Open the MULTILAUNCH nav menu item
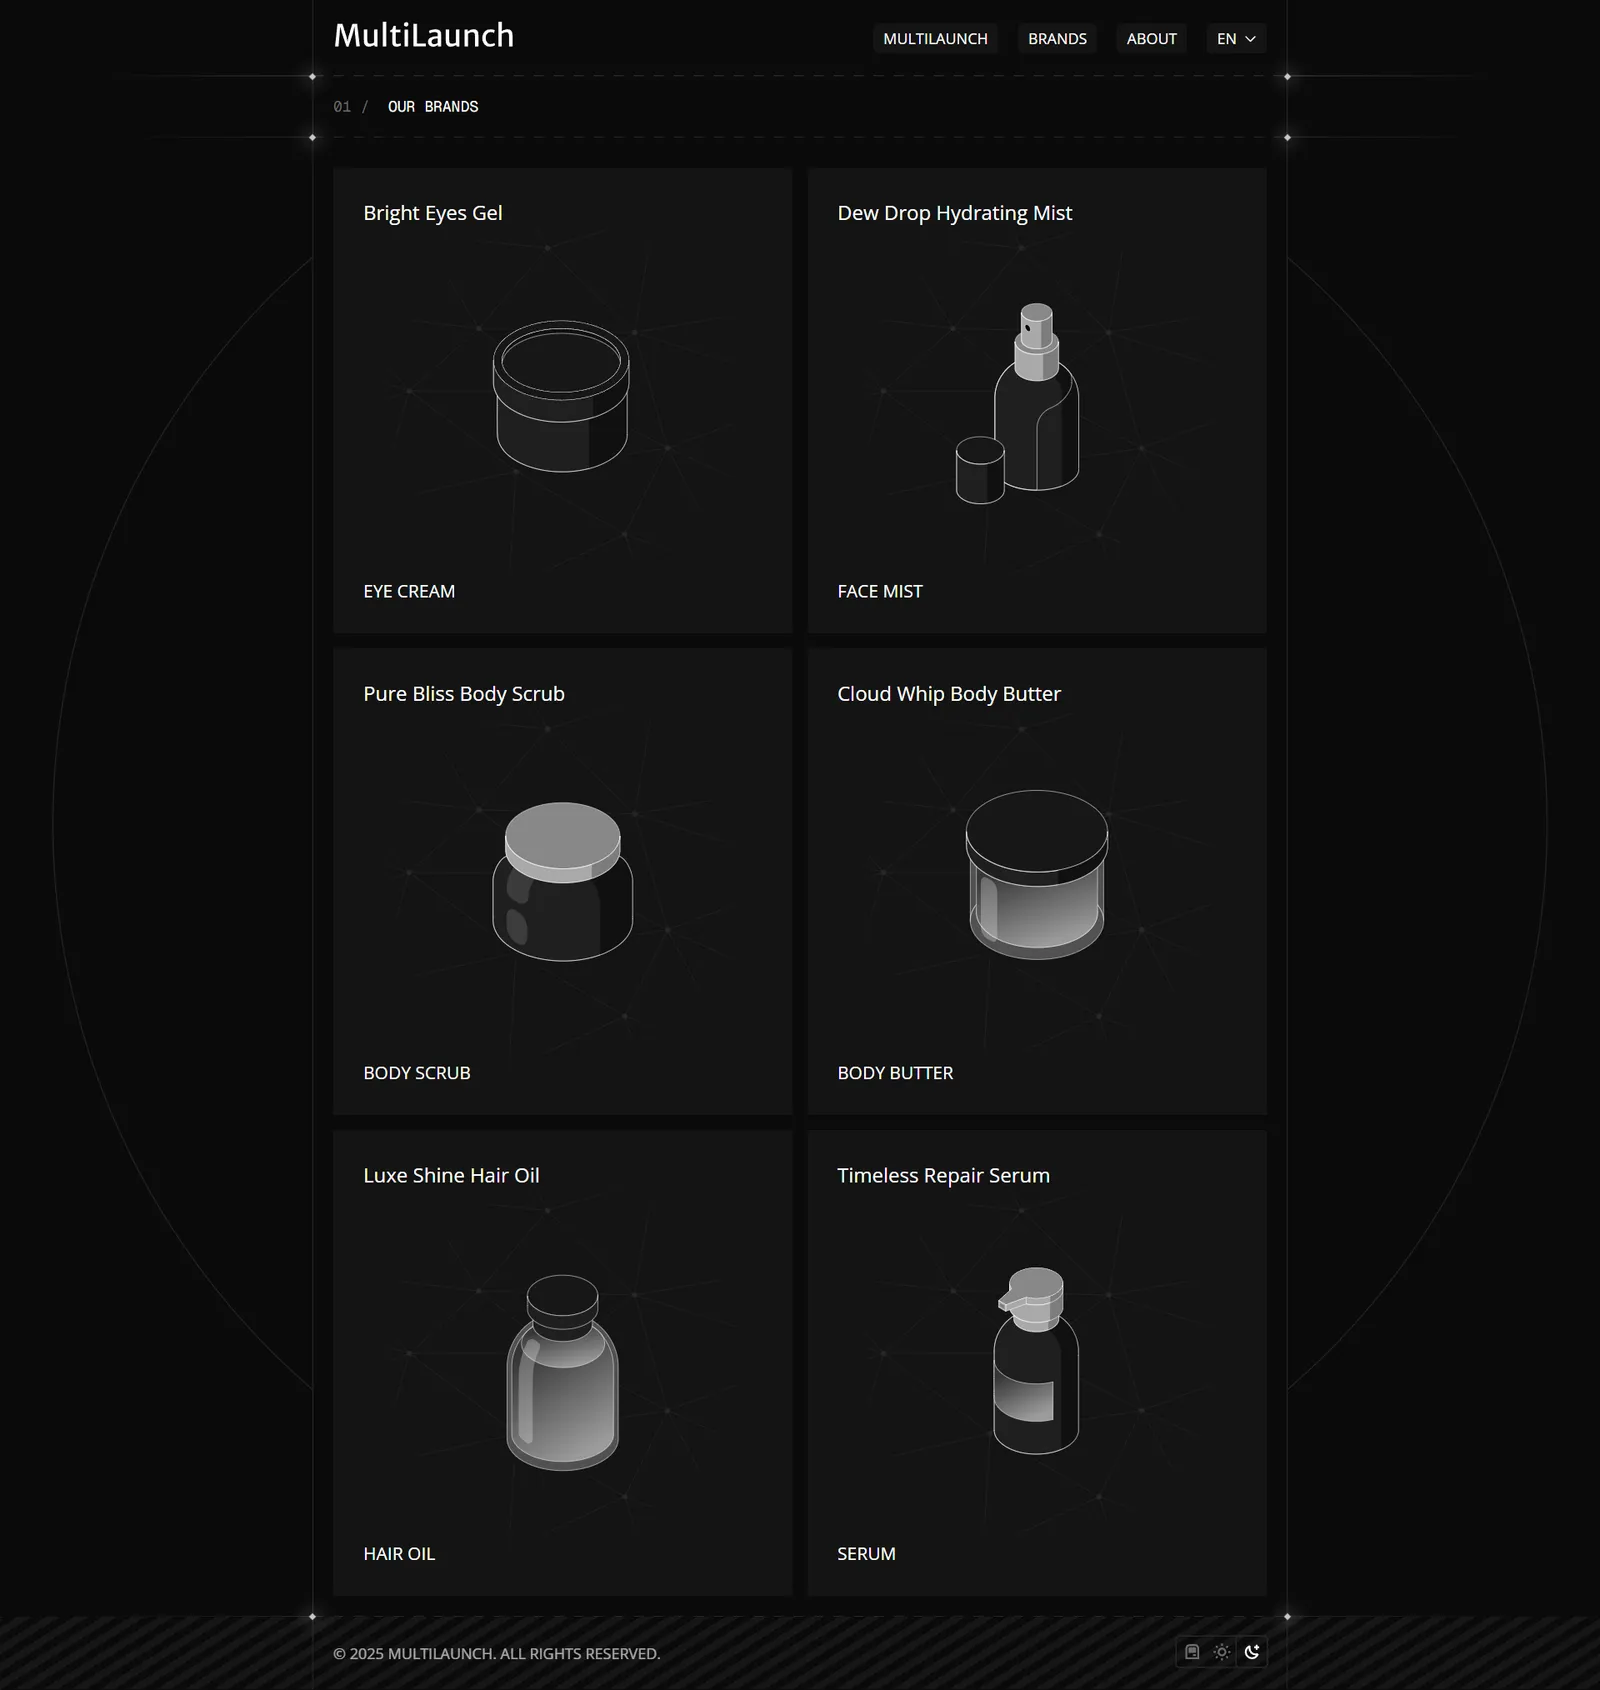 pyautogui.click(x=935, y=39)
